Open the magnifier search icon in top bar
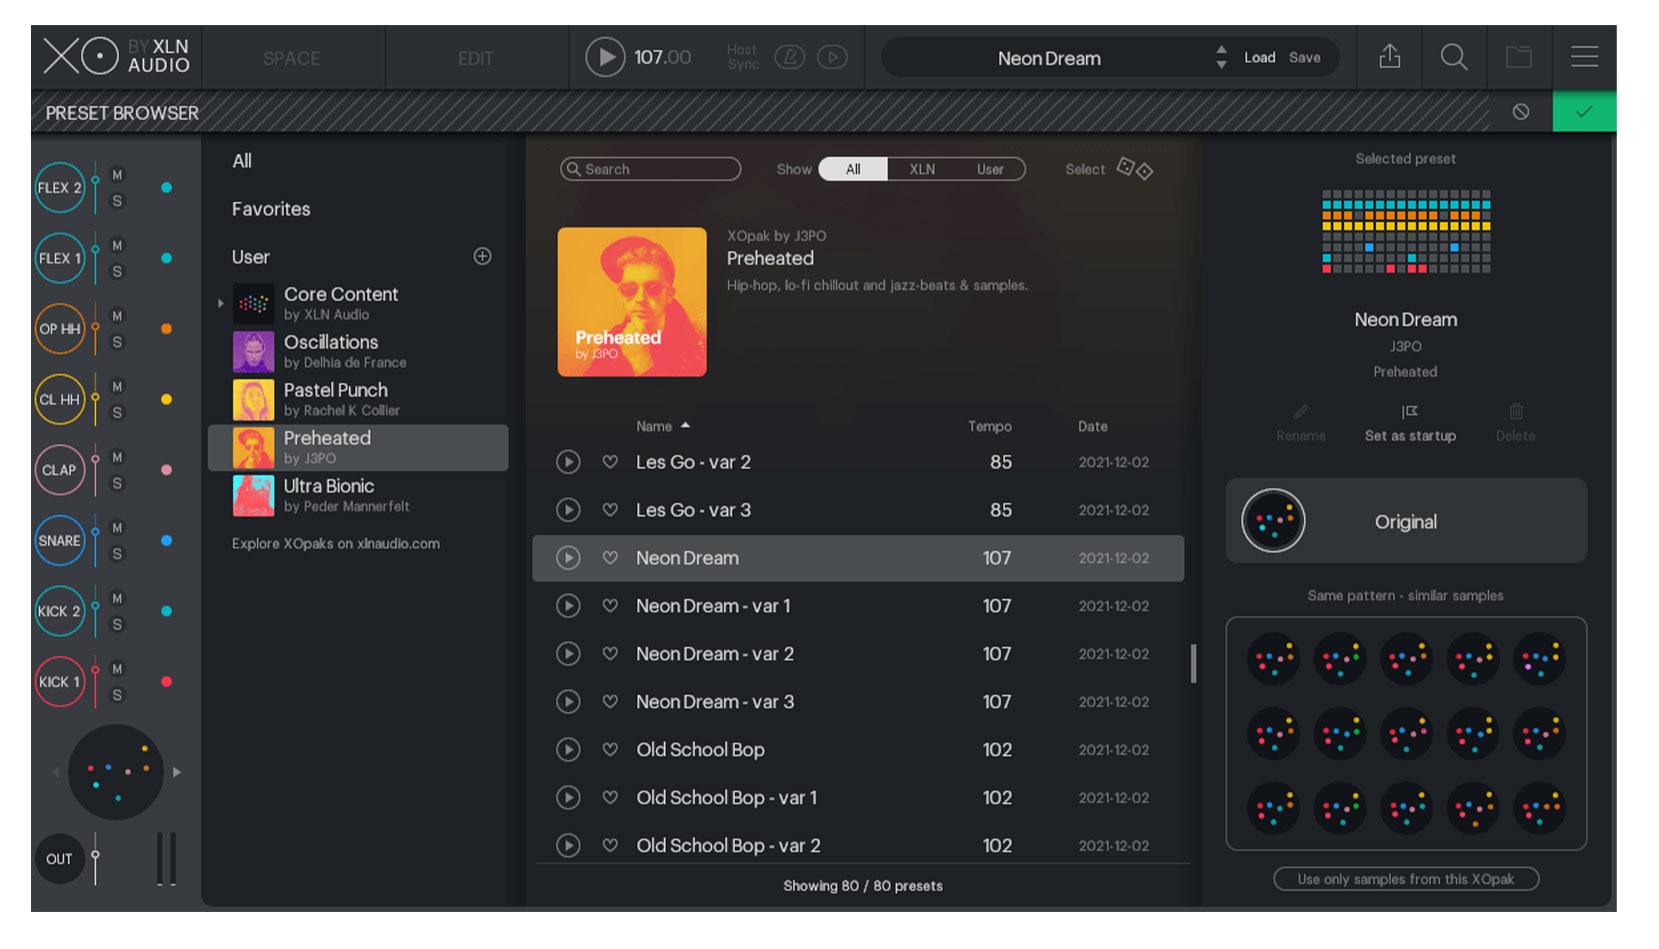The width and height of the screenshot is (1659, 949). click(x=1453, y=57)
